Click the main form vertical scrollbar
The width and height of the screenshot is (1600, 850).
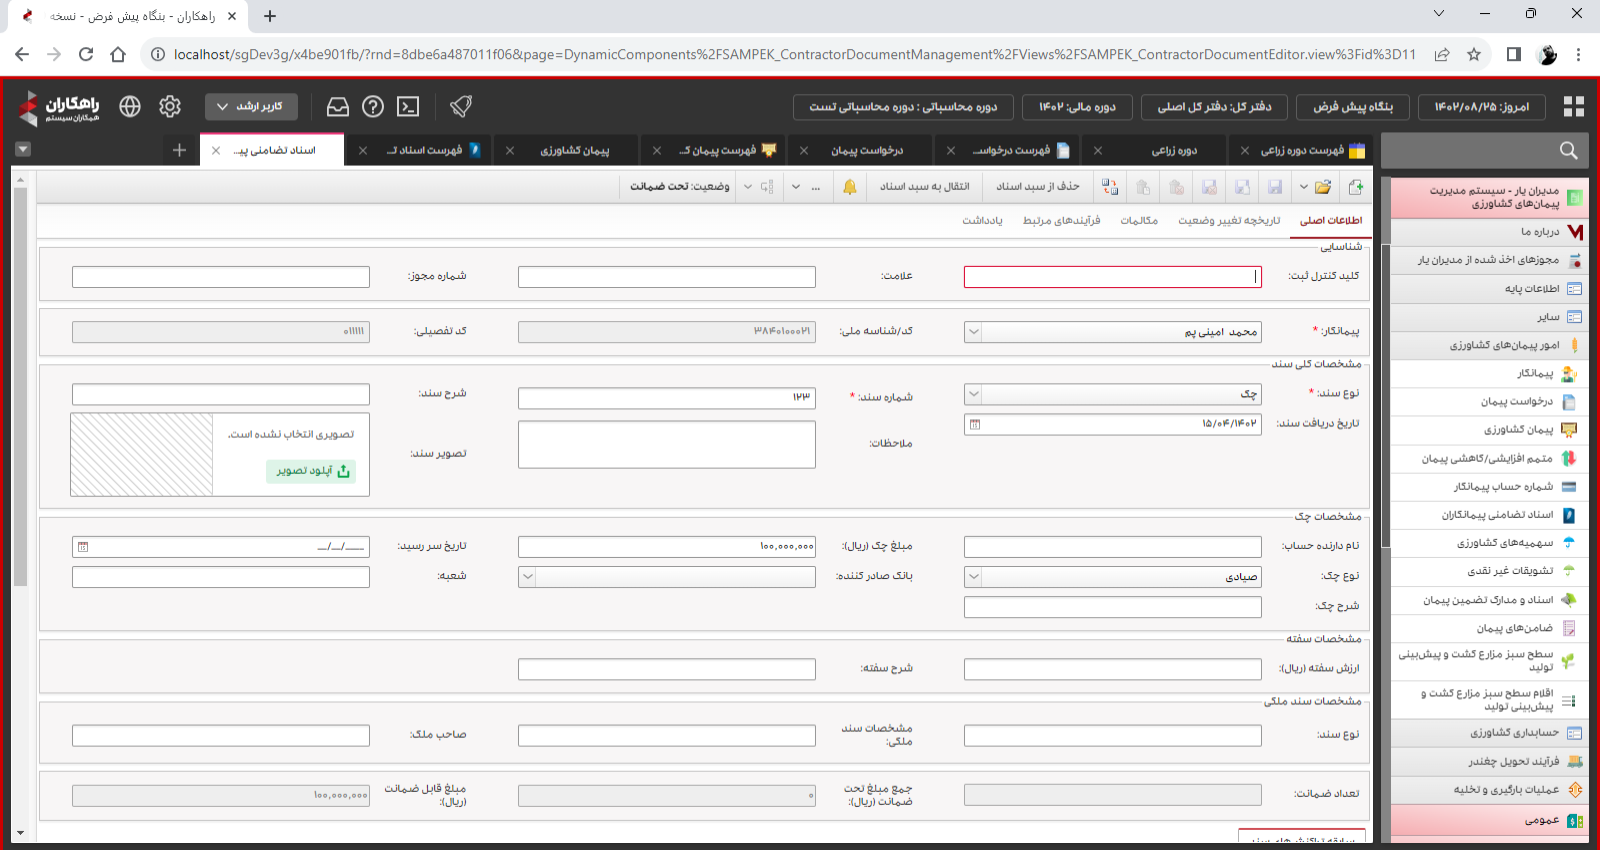[20, 385]
